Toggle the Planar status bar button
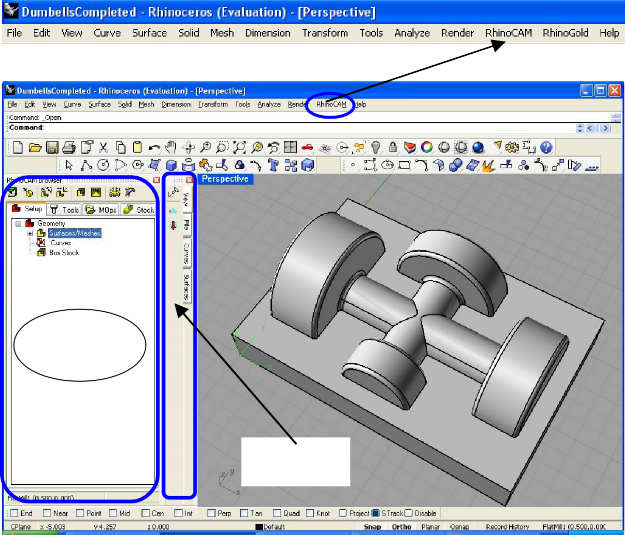 pos(430,527)
